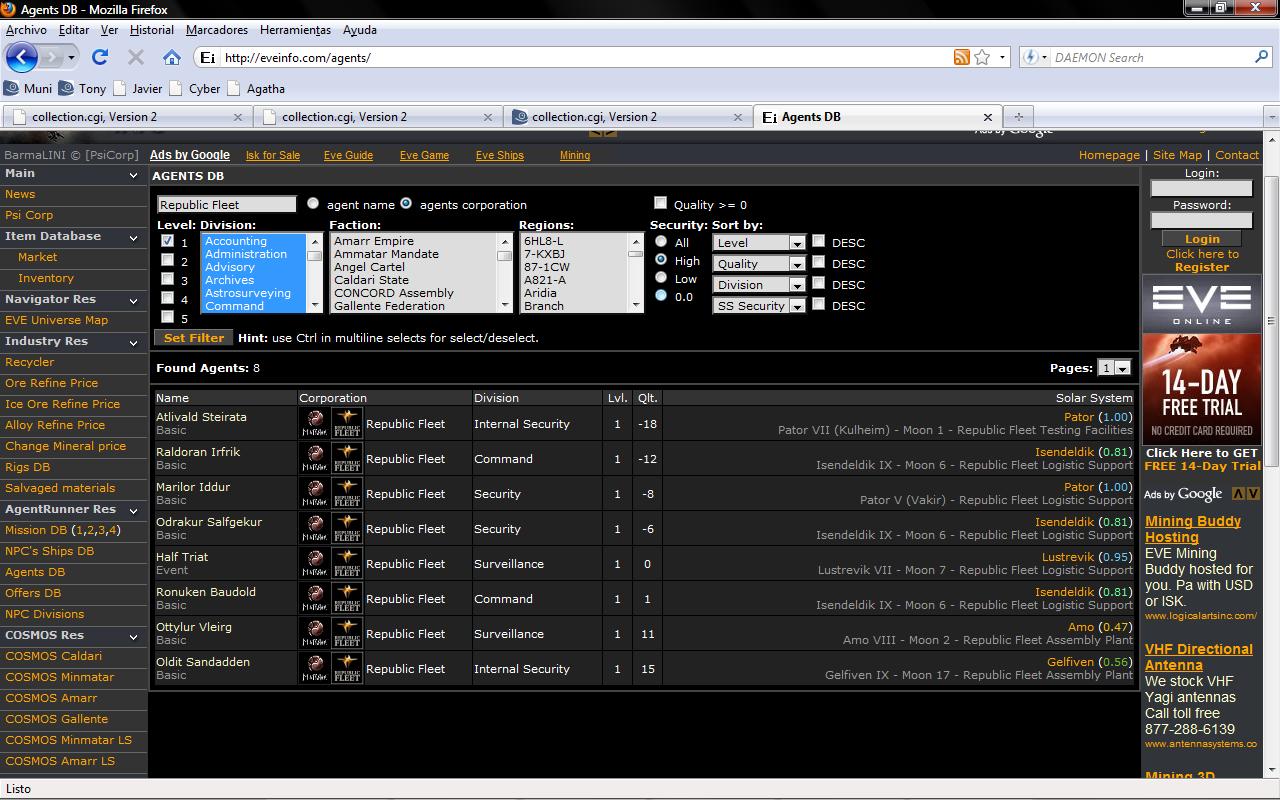Click the agents search text field

[227, 204]
